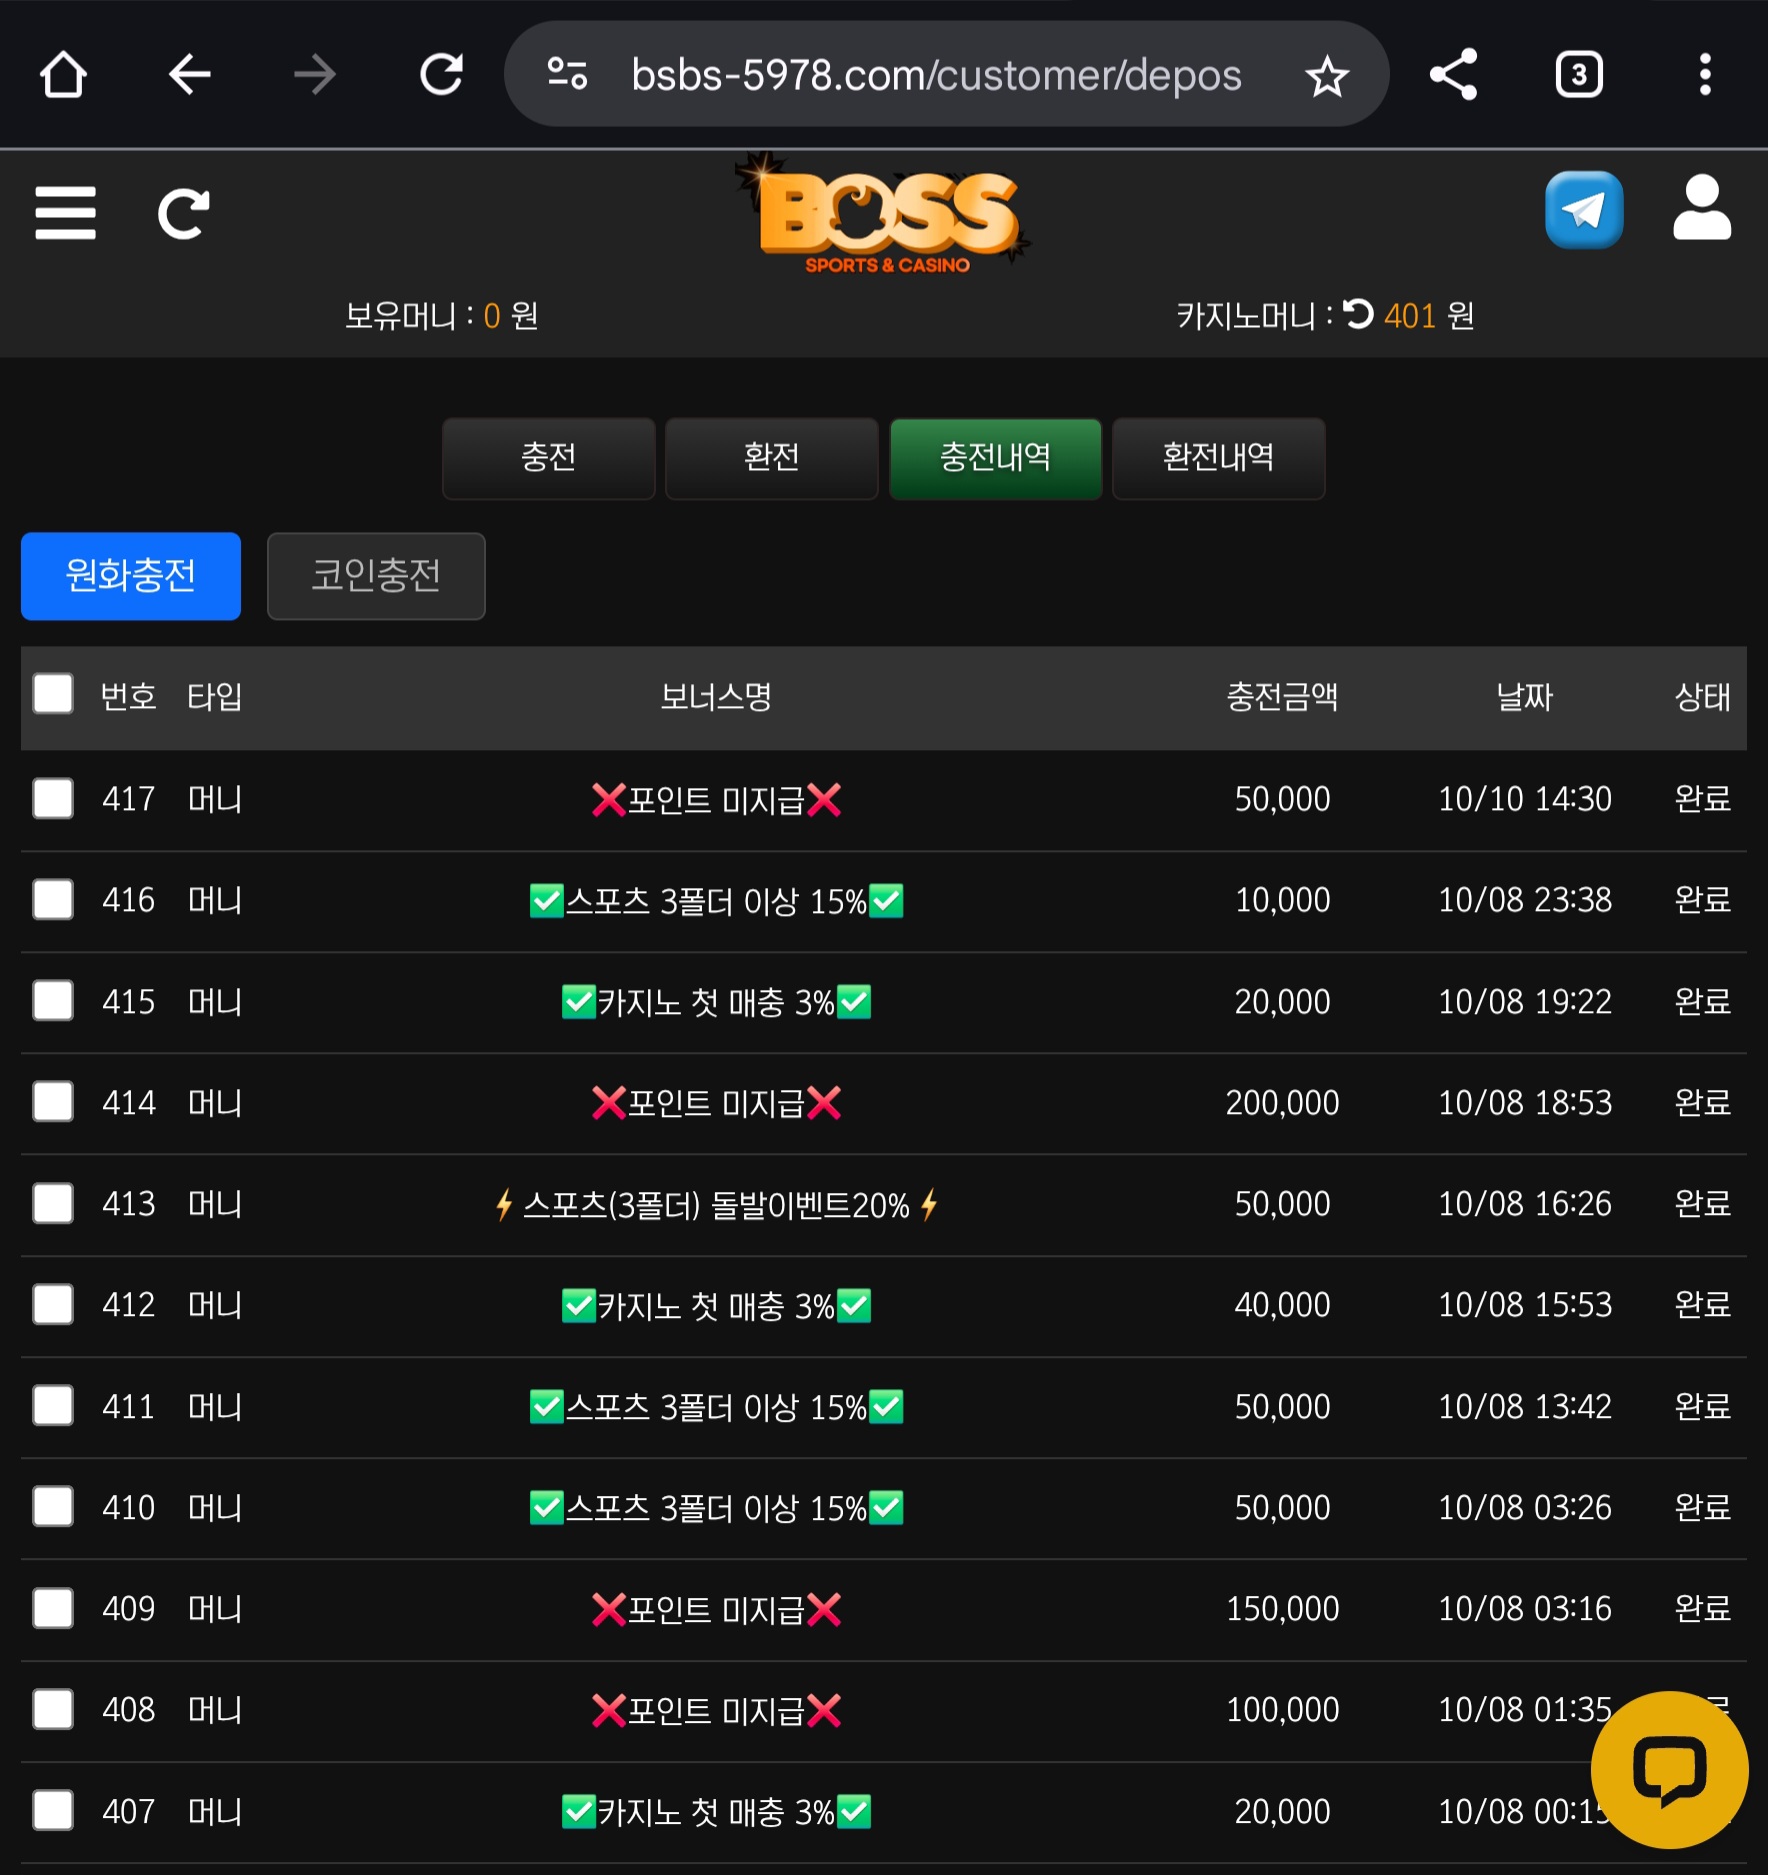Switch to the 충전 tab
Image resolution: width=1768 pixels, height=1875 pixels.
click(x=548, y=458)
